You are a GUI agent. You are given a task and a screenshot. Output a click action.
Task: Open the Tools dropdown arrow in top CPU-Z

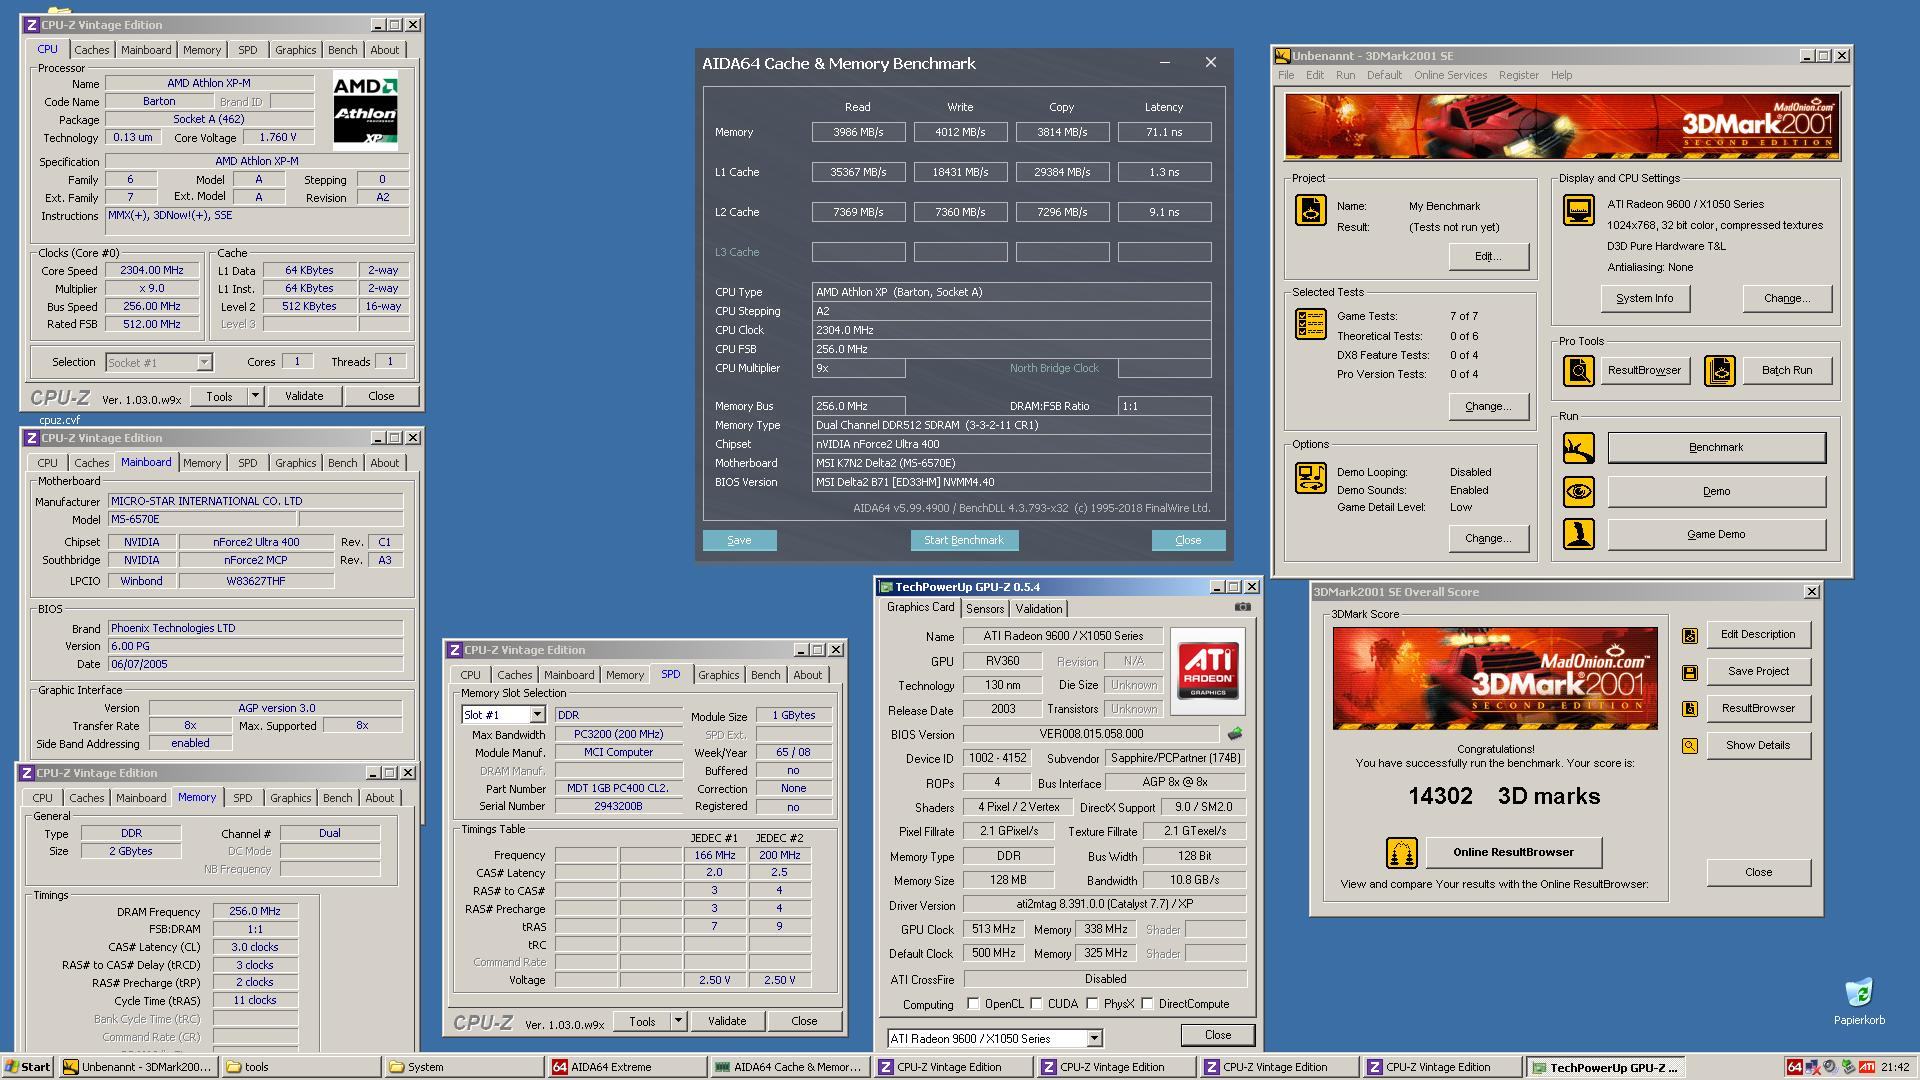pos(255,397)
